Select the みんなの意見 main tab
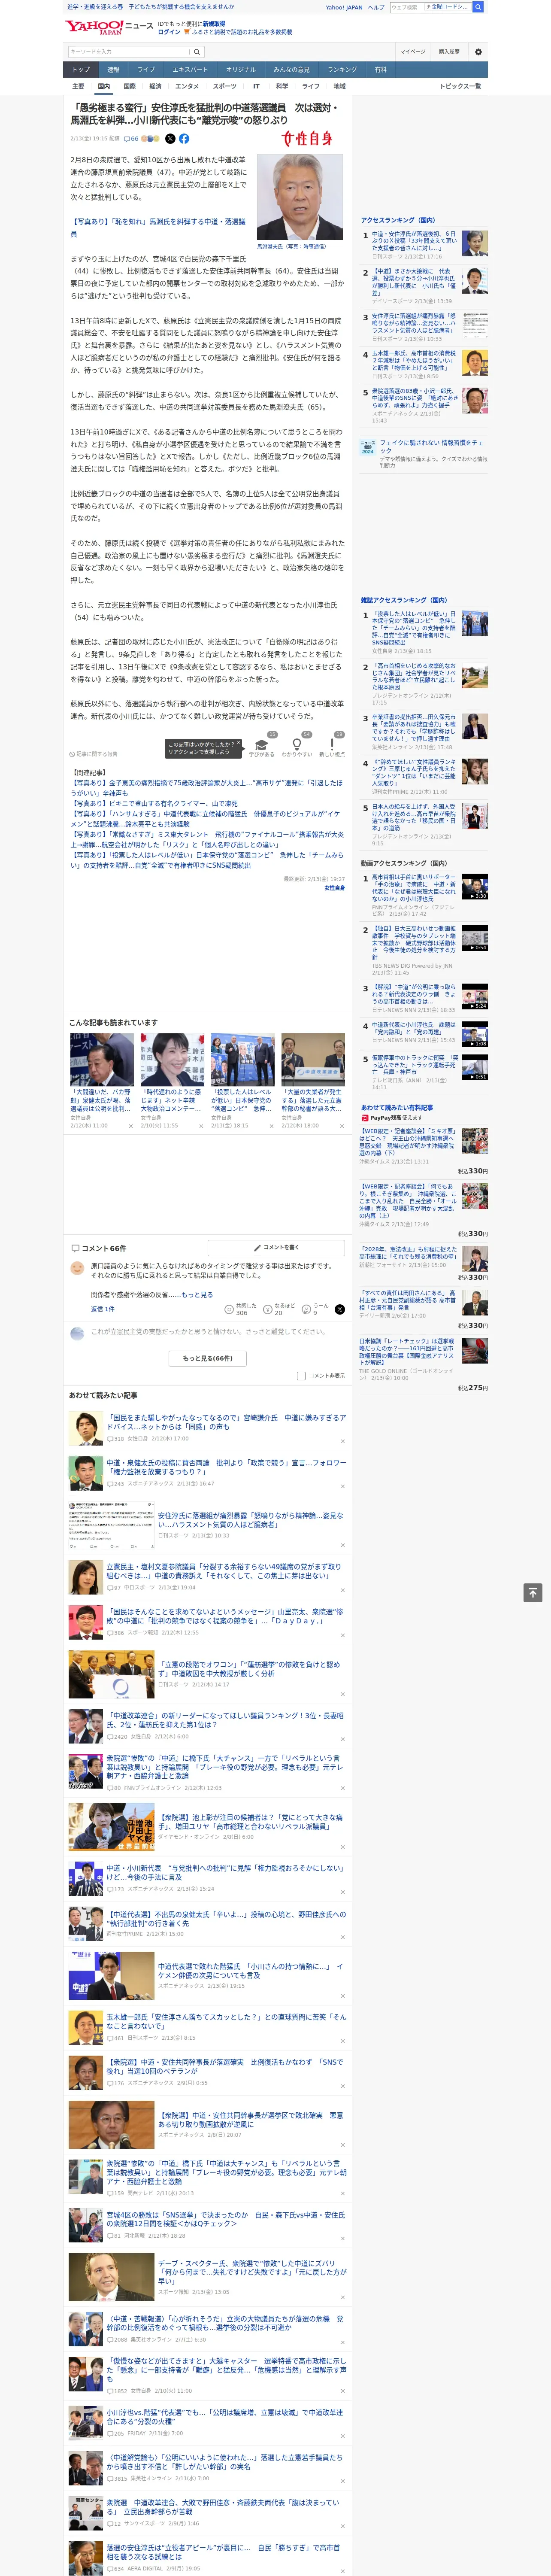This screenshot has height=2576, width=551. tap(291, 70)
